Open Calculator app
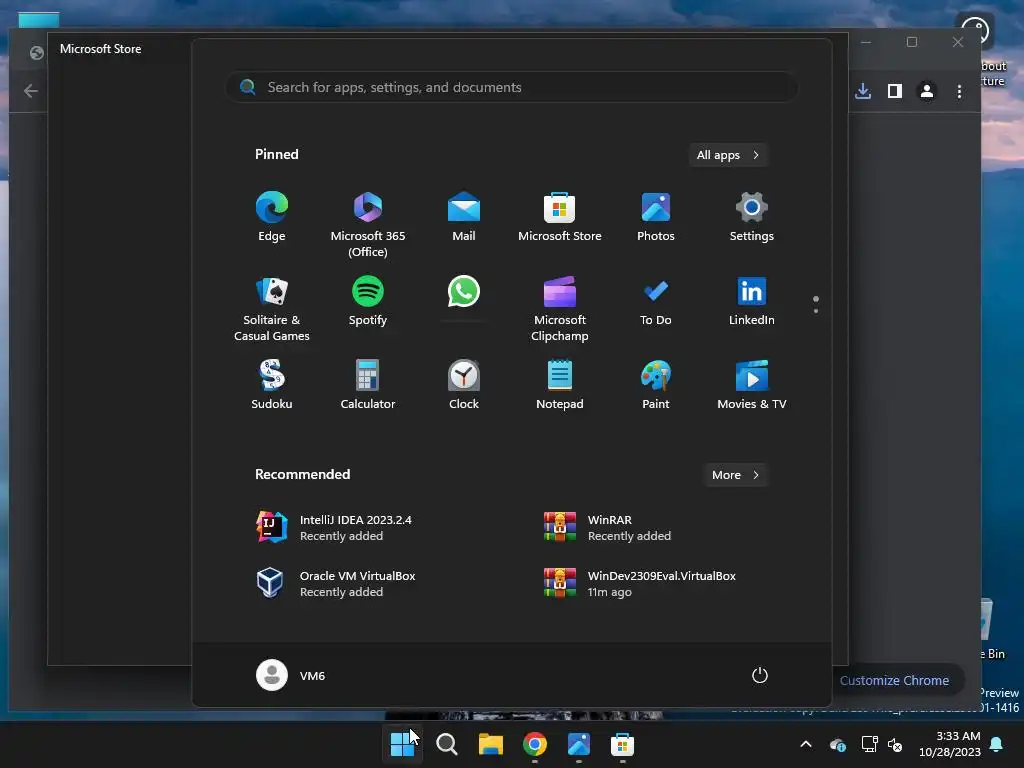 coord(368,385)
